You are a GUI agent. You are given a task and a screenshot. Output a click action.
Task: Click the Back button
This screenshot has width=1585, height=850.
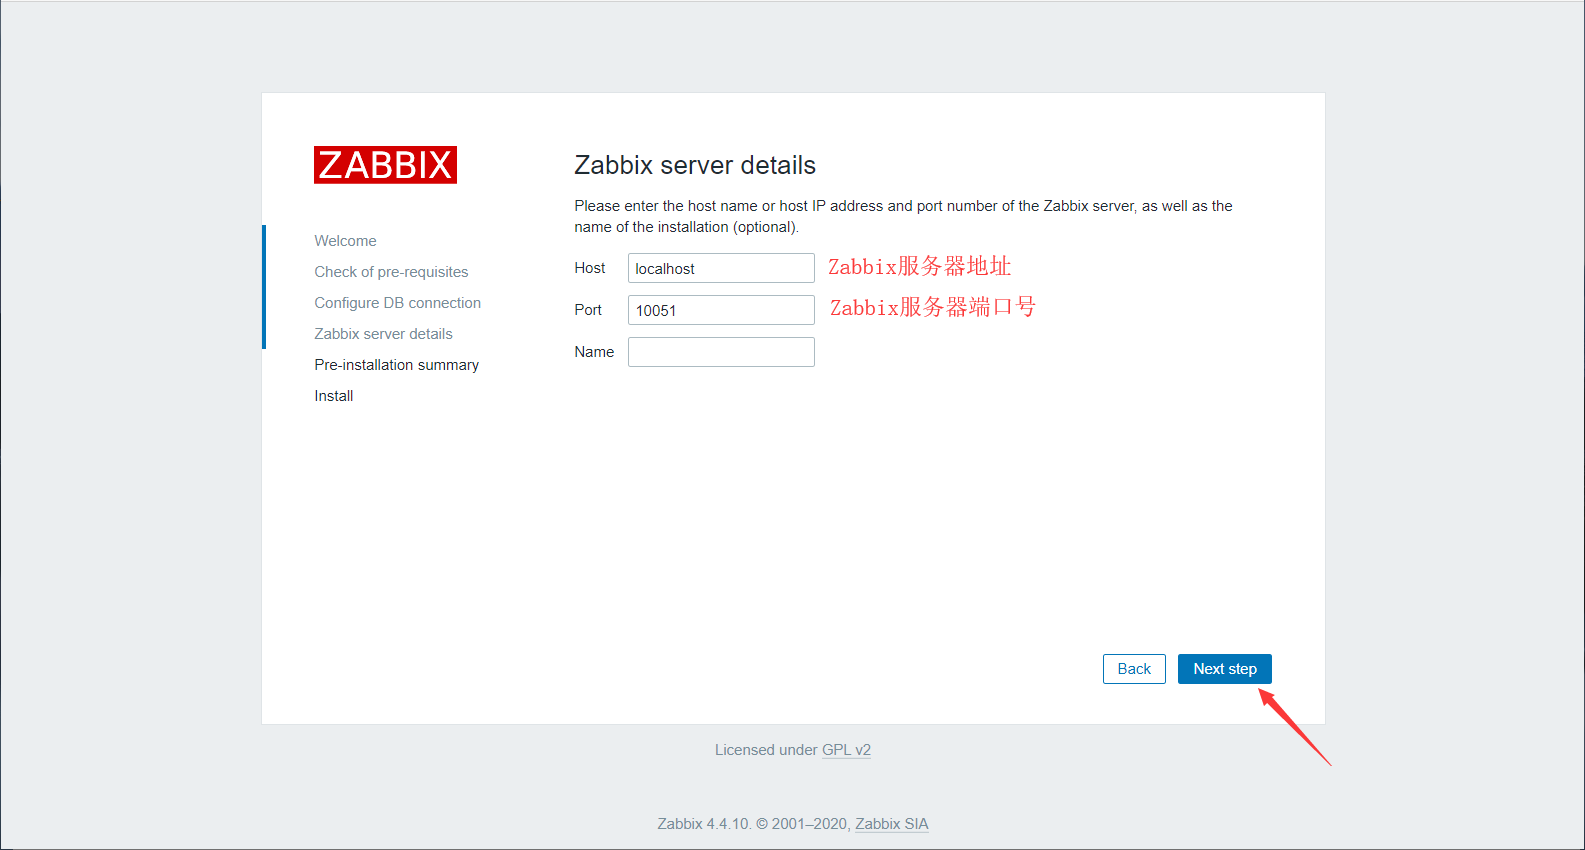pos(1134,669)
